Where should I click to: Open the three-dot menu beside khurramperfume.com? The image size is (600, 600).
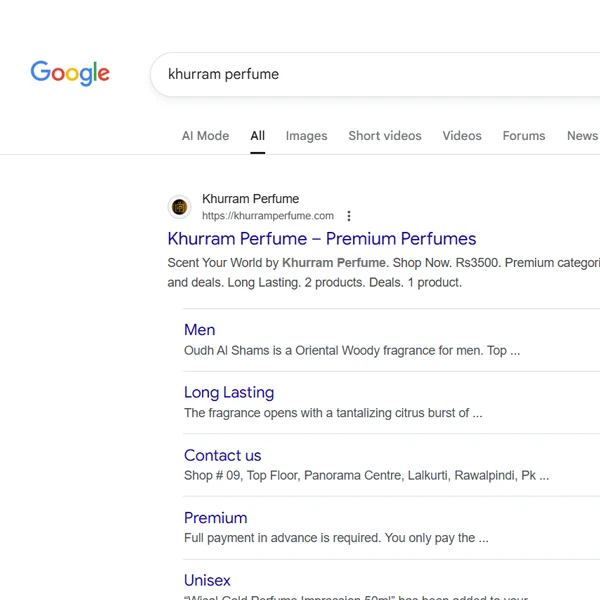349,216
